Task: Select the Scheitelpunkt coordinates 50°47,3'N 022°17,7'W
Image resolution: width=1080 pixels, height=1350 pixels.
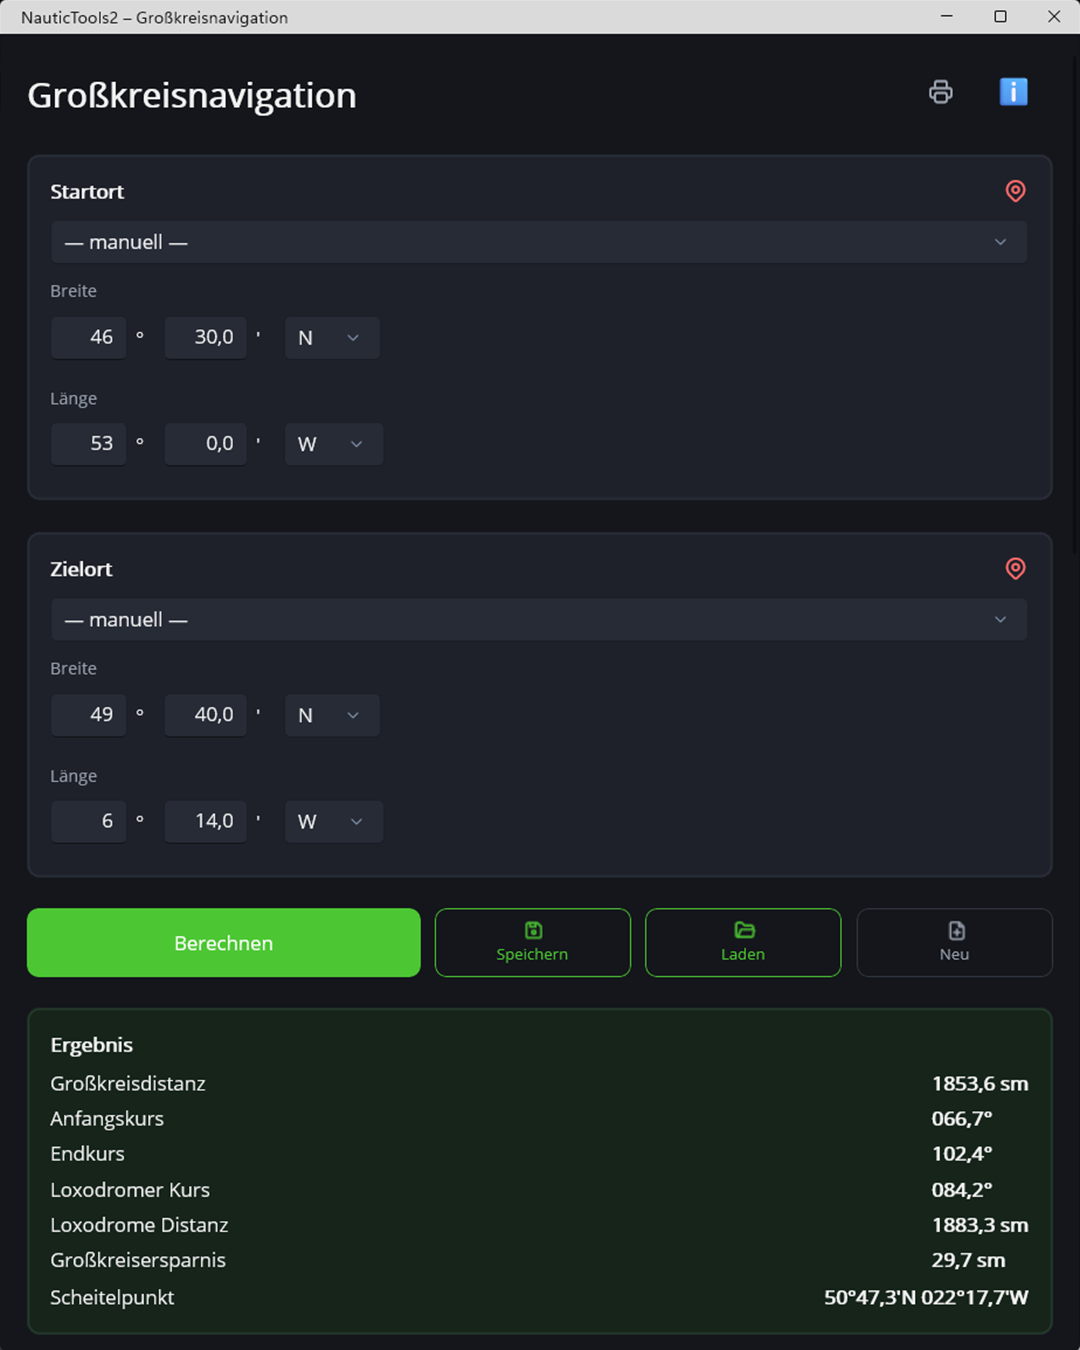Action: pos(926,1298)
